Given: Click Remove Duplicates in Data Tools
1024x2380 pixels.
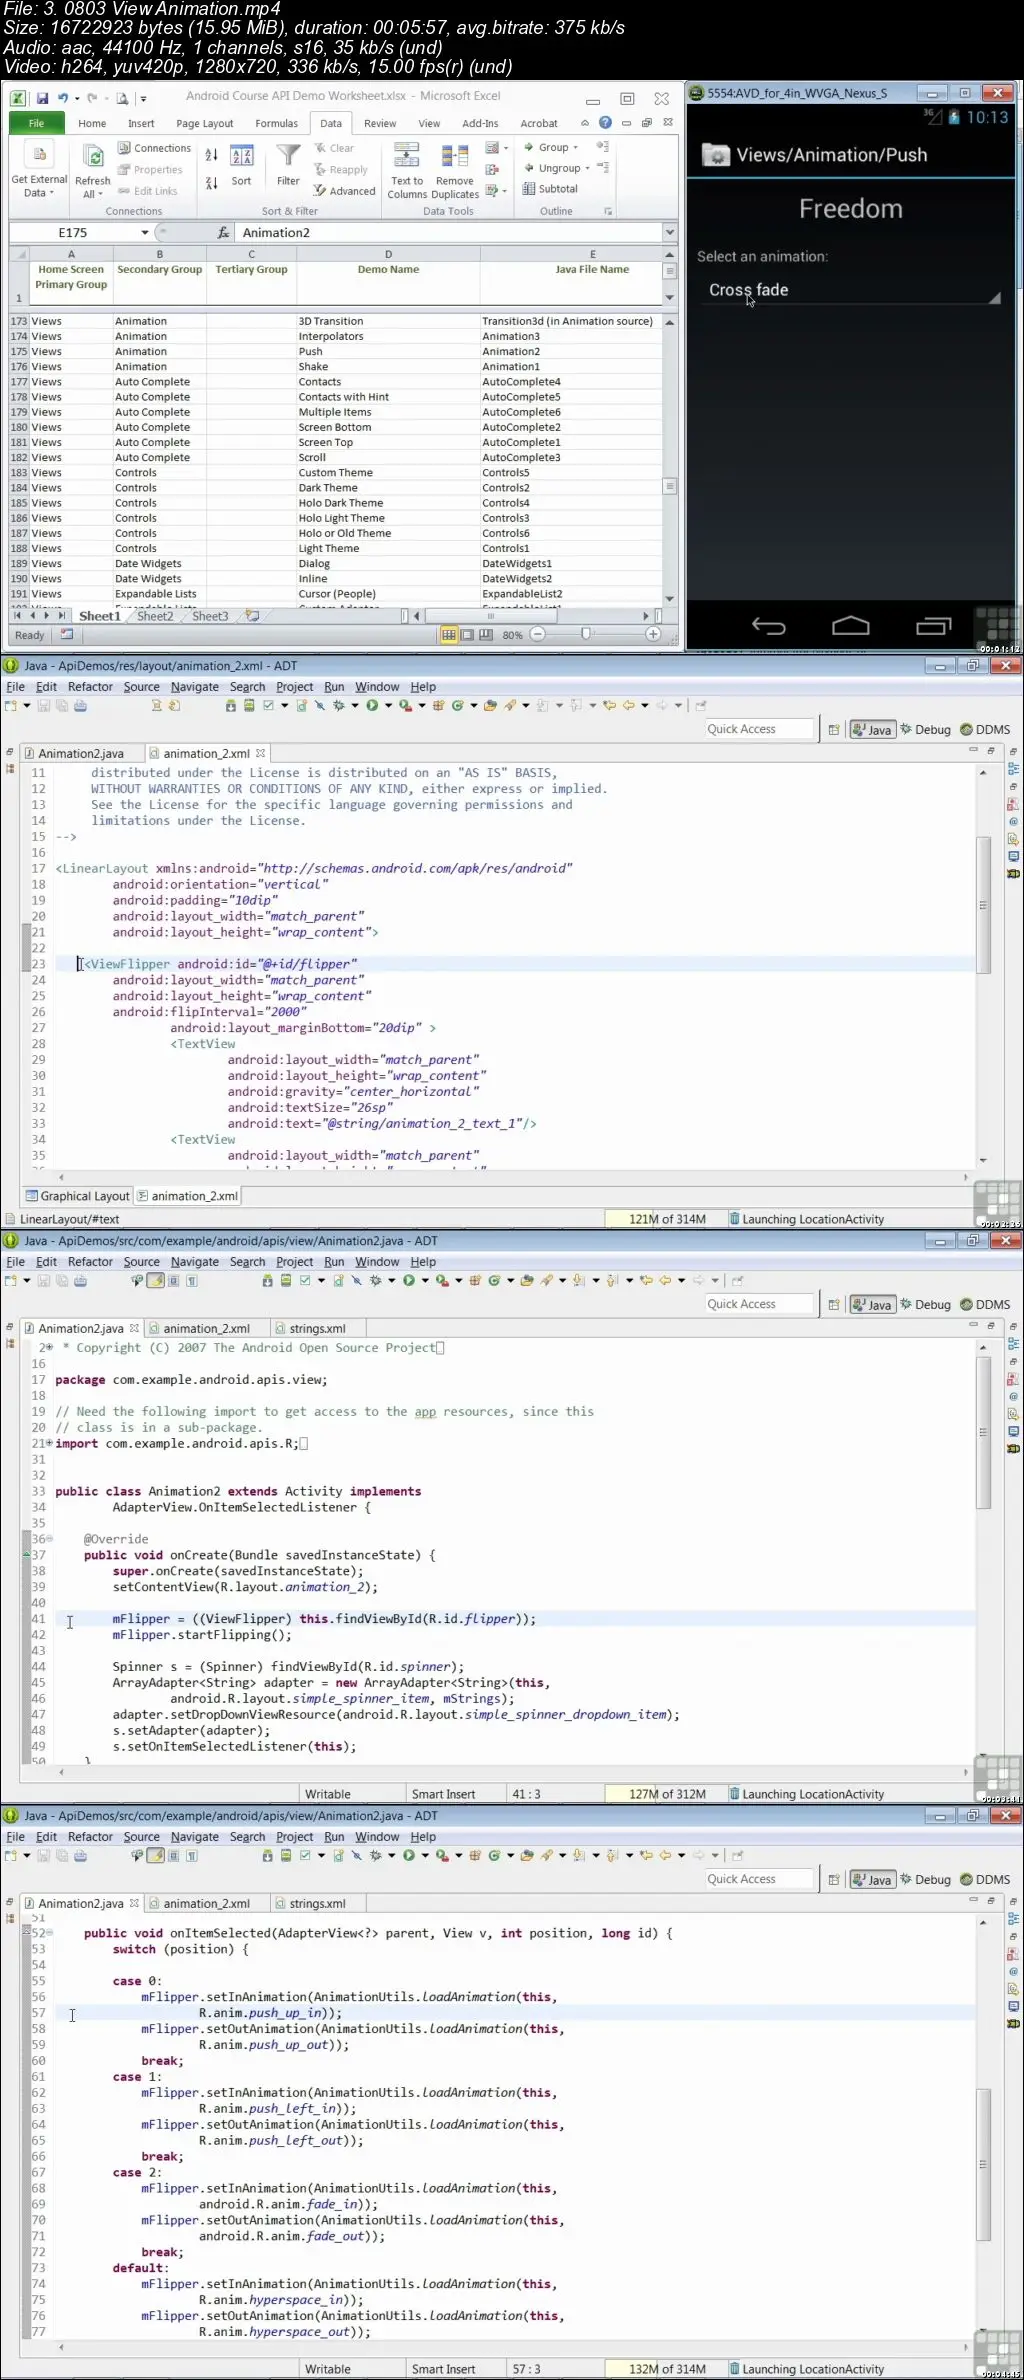Looking at the screenshot, I should (455, 171).
